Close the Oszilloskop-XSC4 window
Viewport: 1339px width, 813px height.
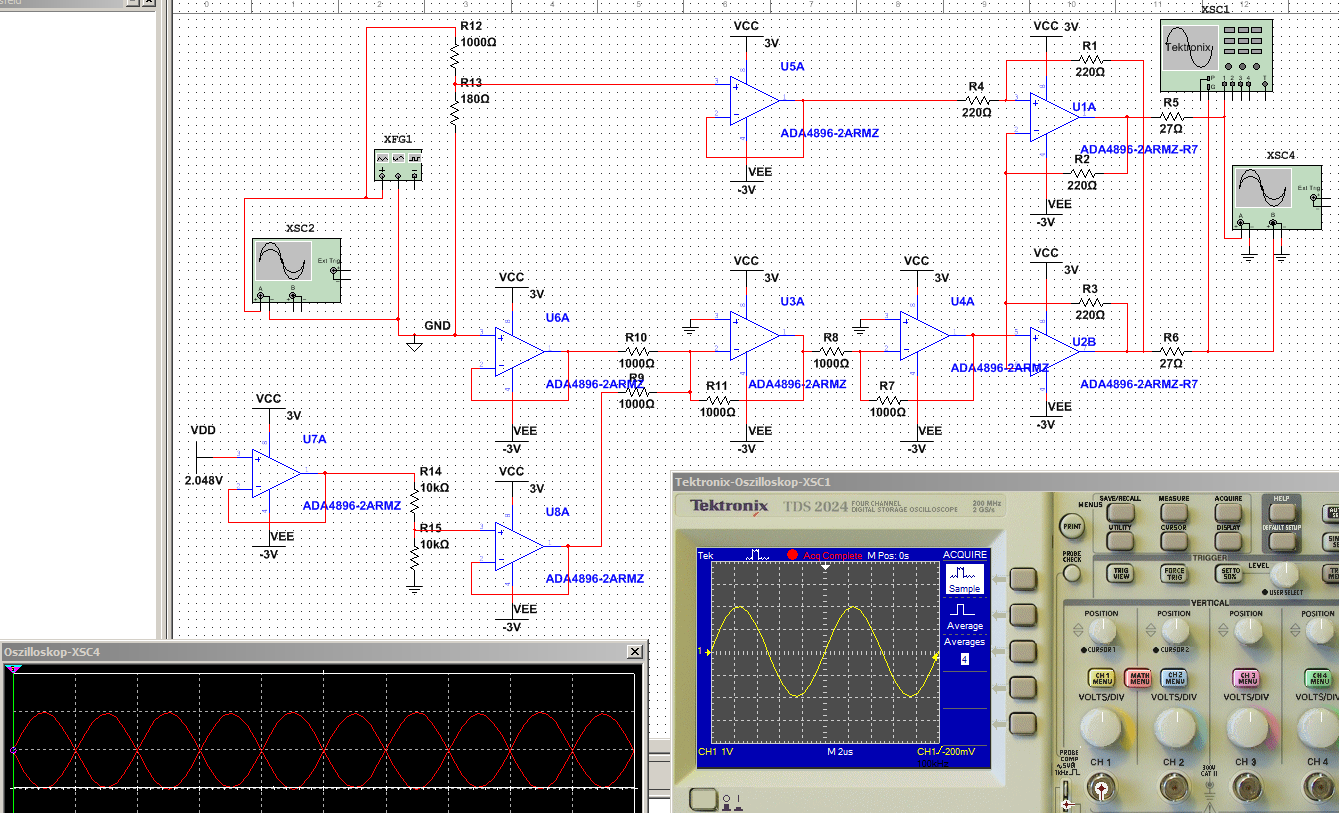point(634,652)
